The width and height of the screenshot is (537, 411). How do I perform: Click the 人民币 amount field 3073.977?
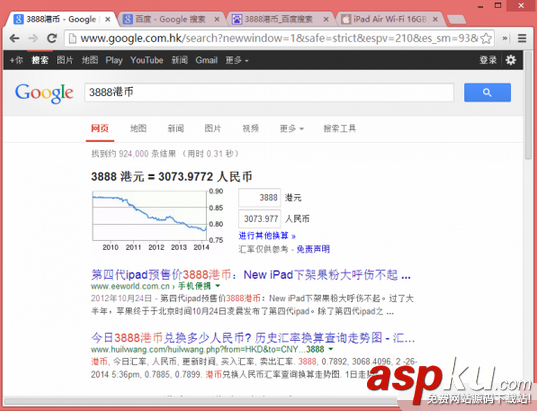pyautogui.click(x=260, y=219)
